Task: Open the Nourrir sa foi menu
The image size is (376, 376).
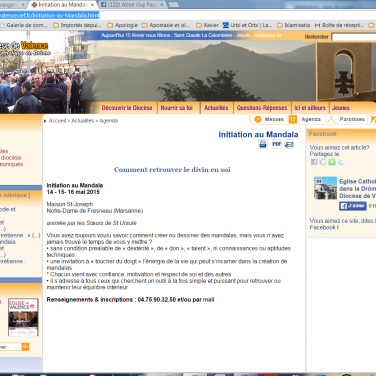Action: click(x=177, y=108)
